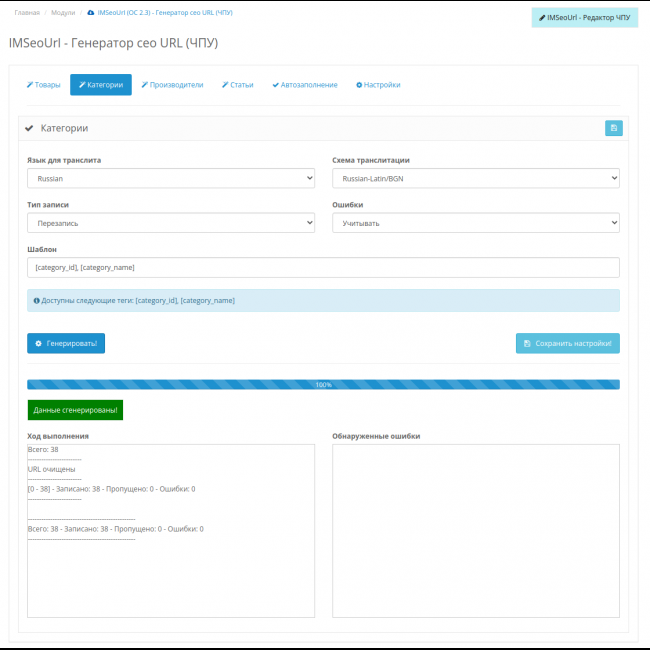The image size is (650, 650).
Task: Switch to the Производители tab
Action: click(171, 85)
